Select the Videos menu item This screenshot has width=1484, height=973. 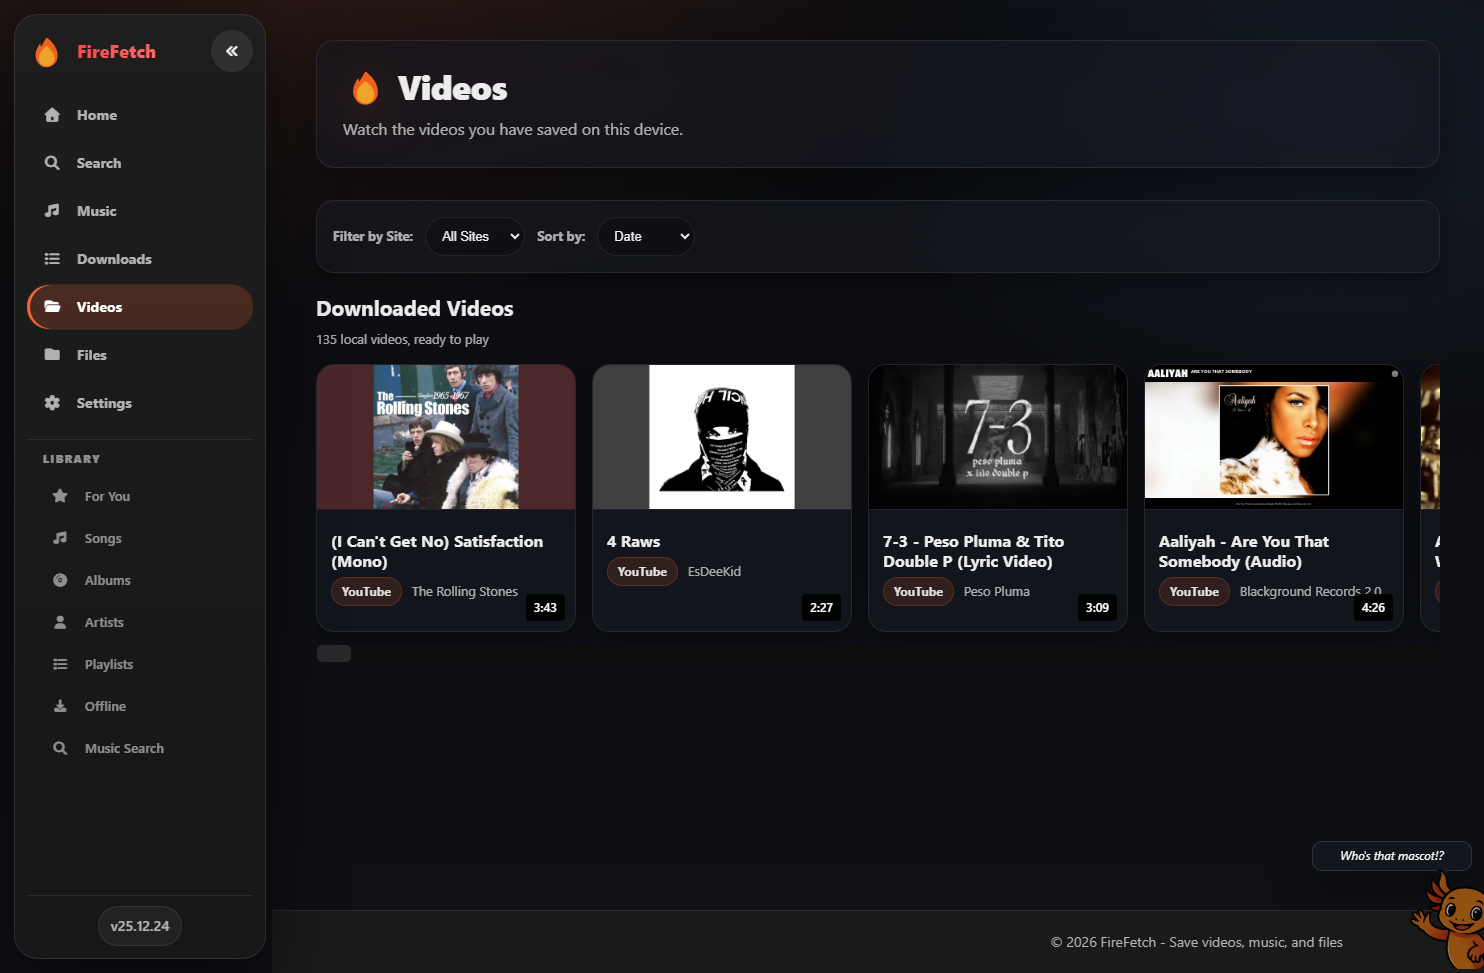click(140, 307)
